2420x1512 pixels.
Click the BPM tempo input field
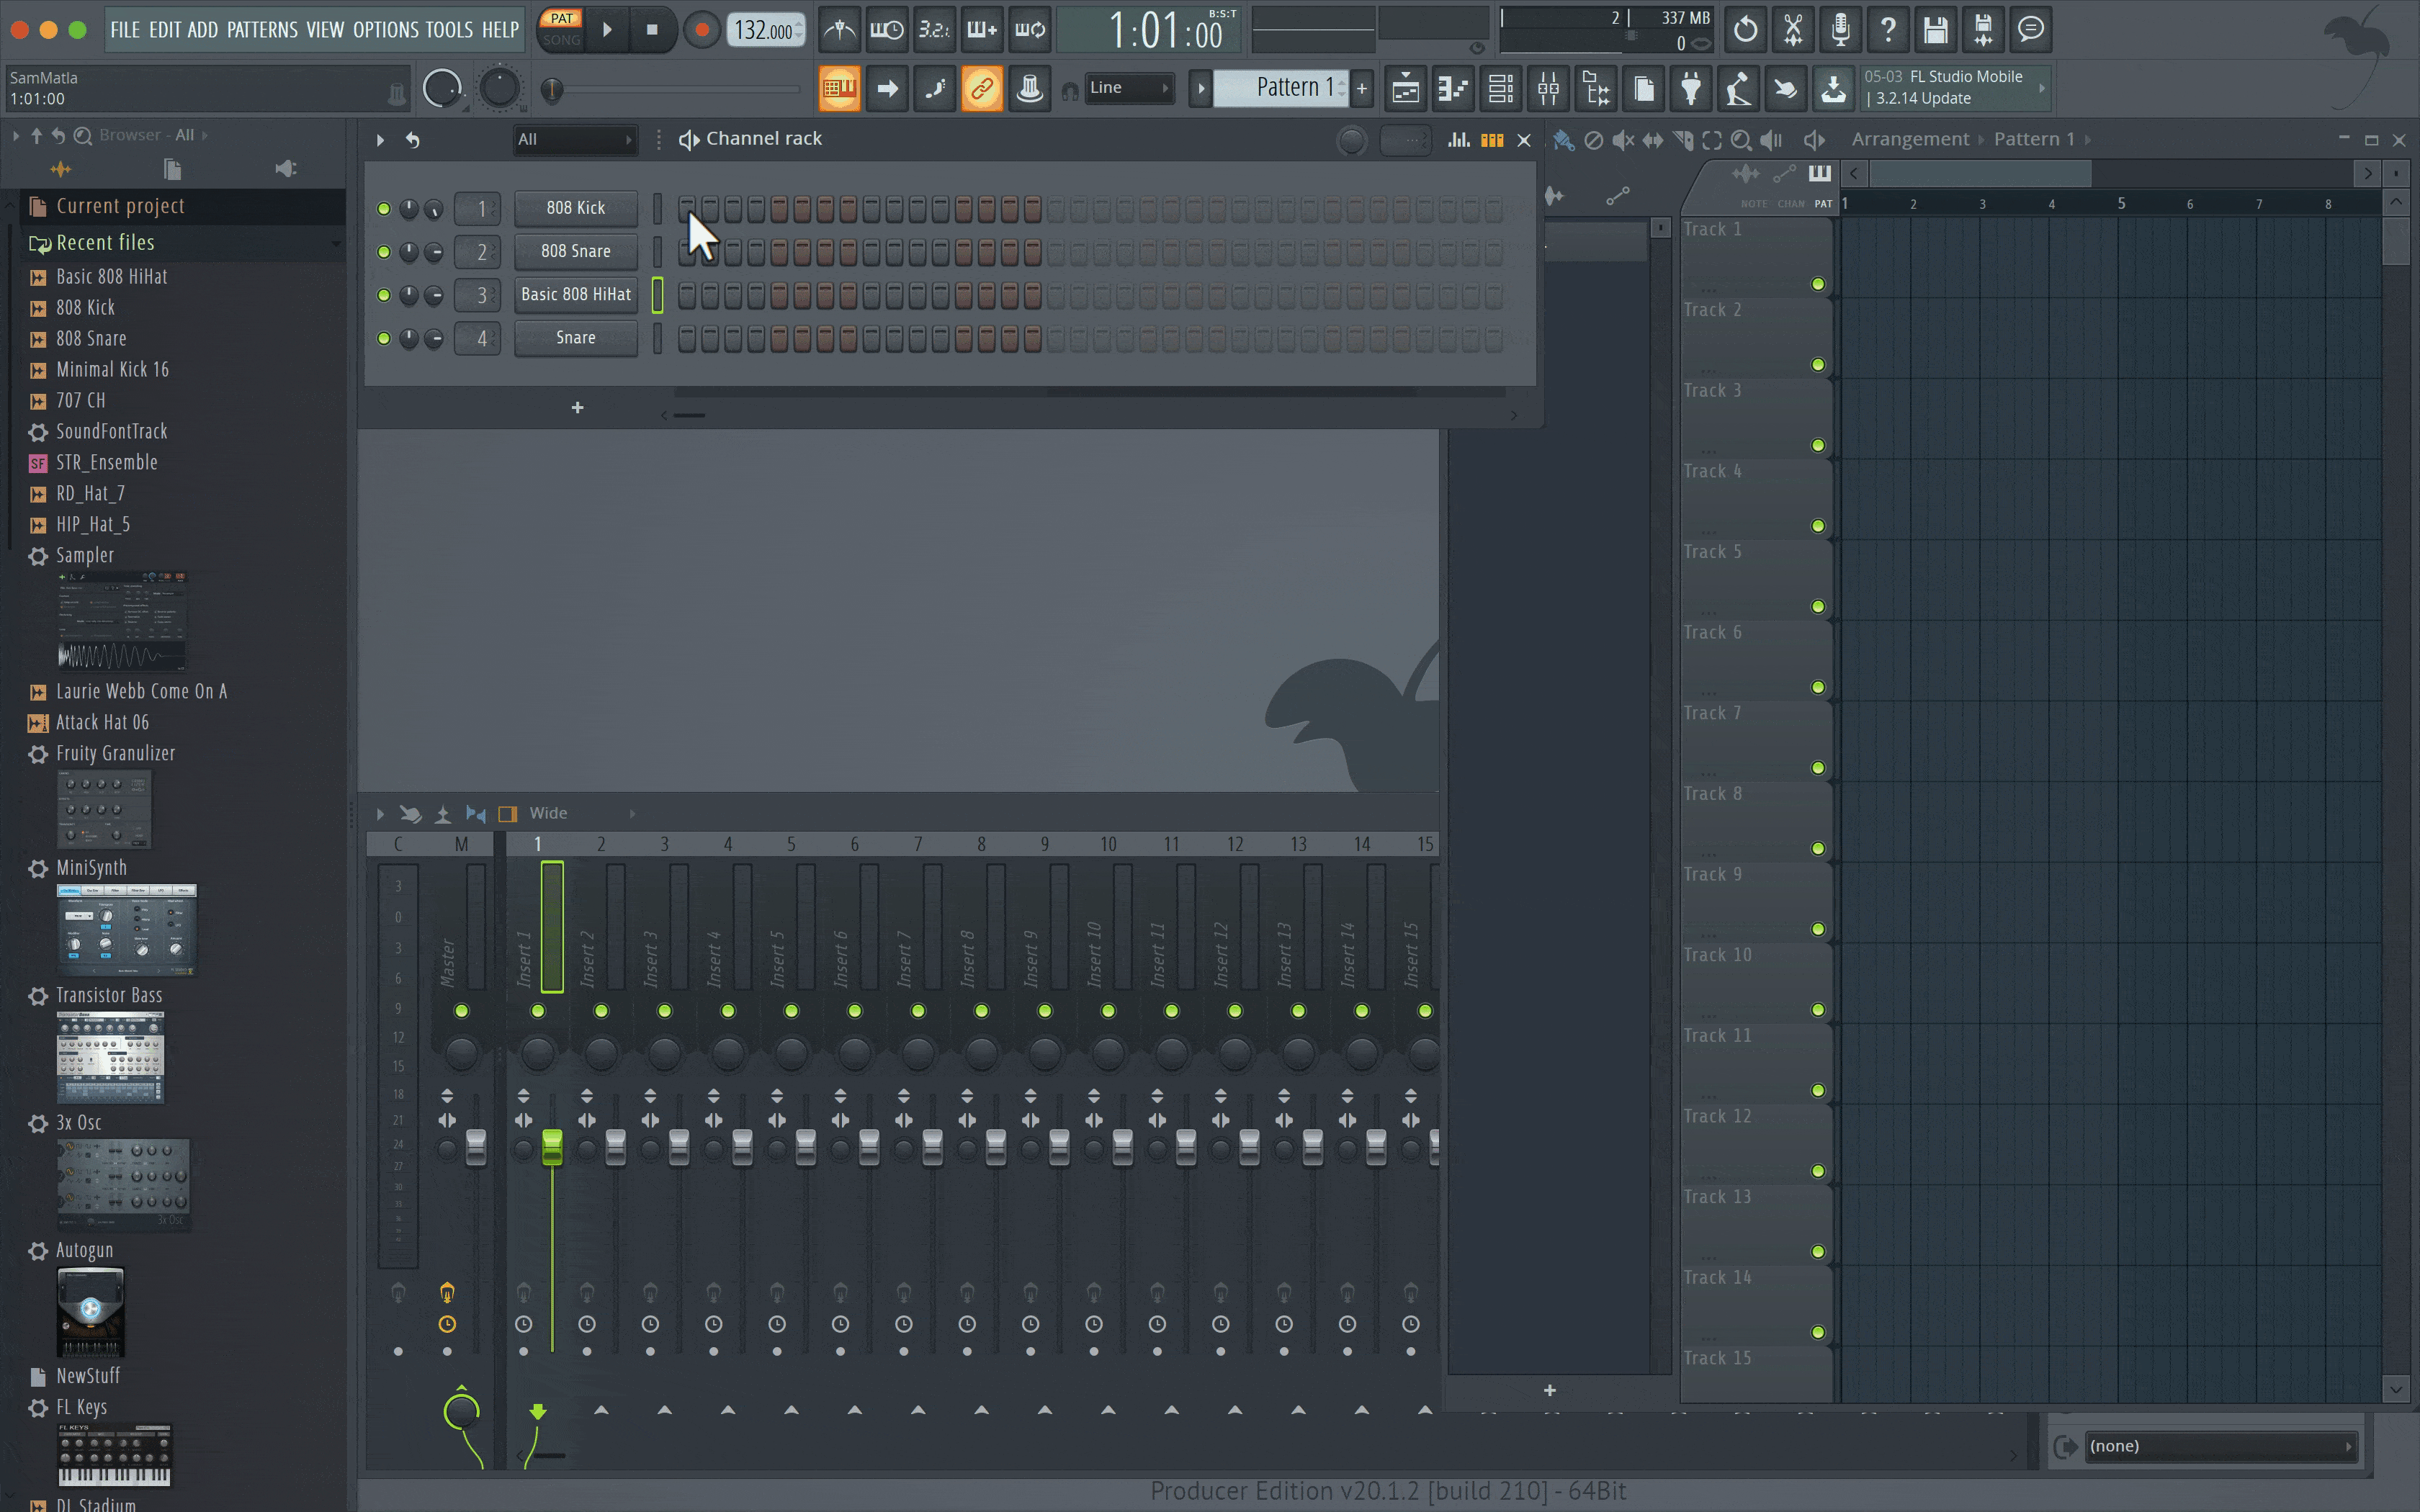coord(763,30)
